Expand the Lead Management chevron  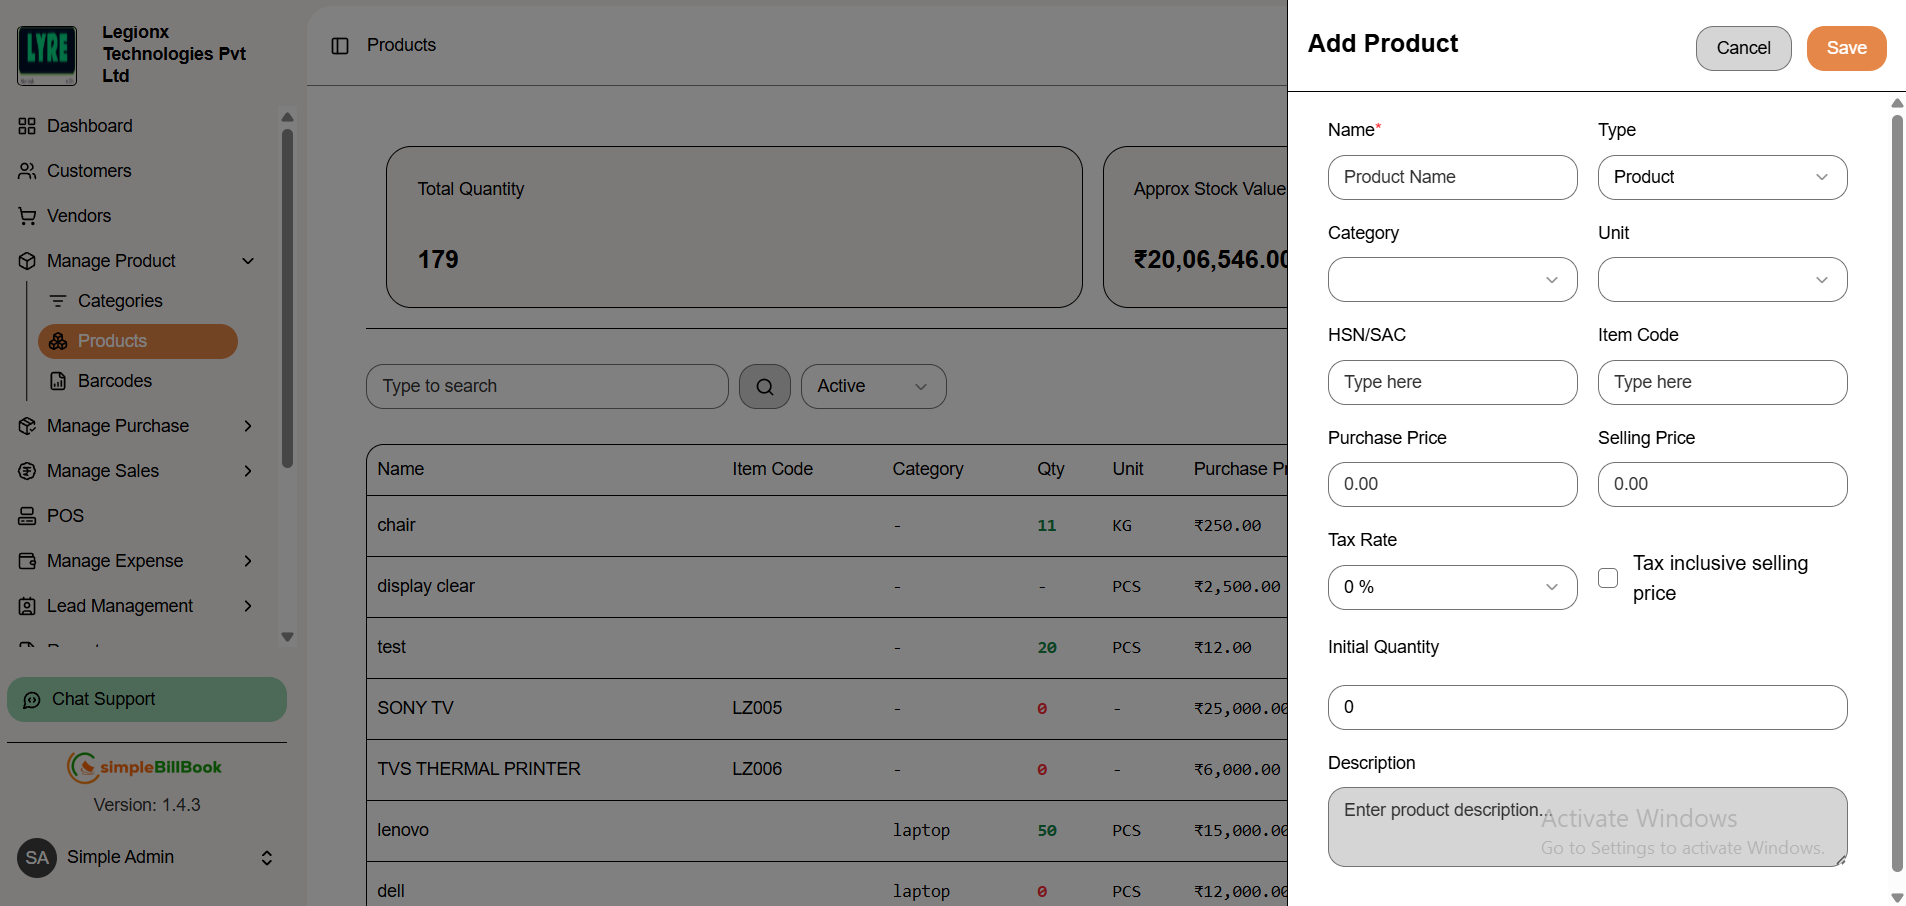coord(248,606)
